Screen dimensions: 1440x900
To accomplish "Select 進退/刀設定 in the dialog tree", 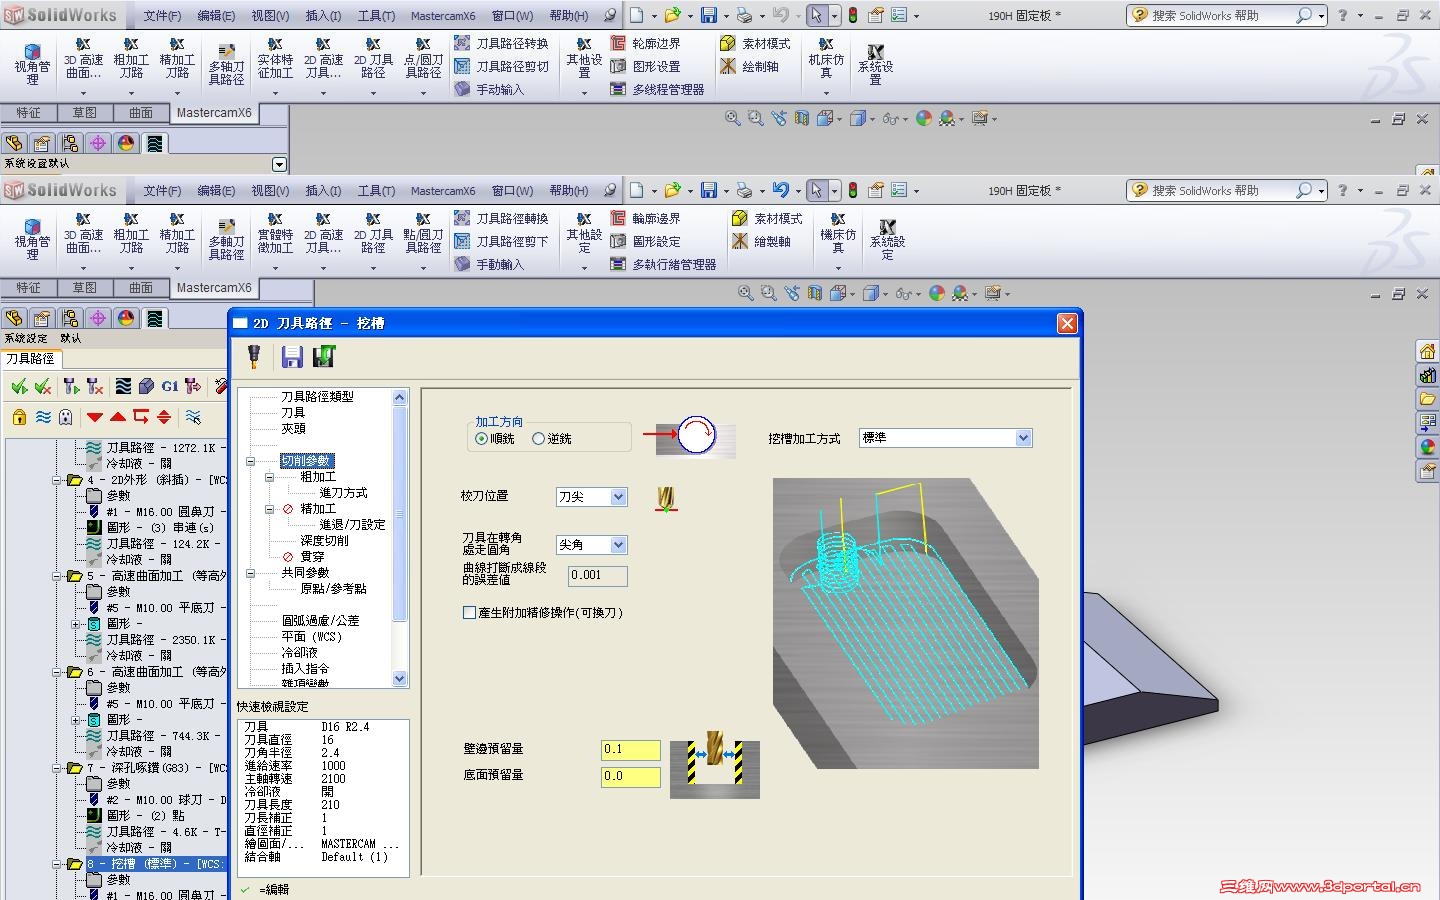I will pyautogui.click(x=352, y=525).
